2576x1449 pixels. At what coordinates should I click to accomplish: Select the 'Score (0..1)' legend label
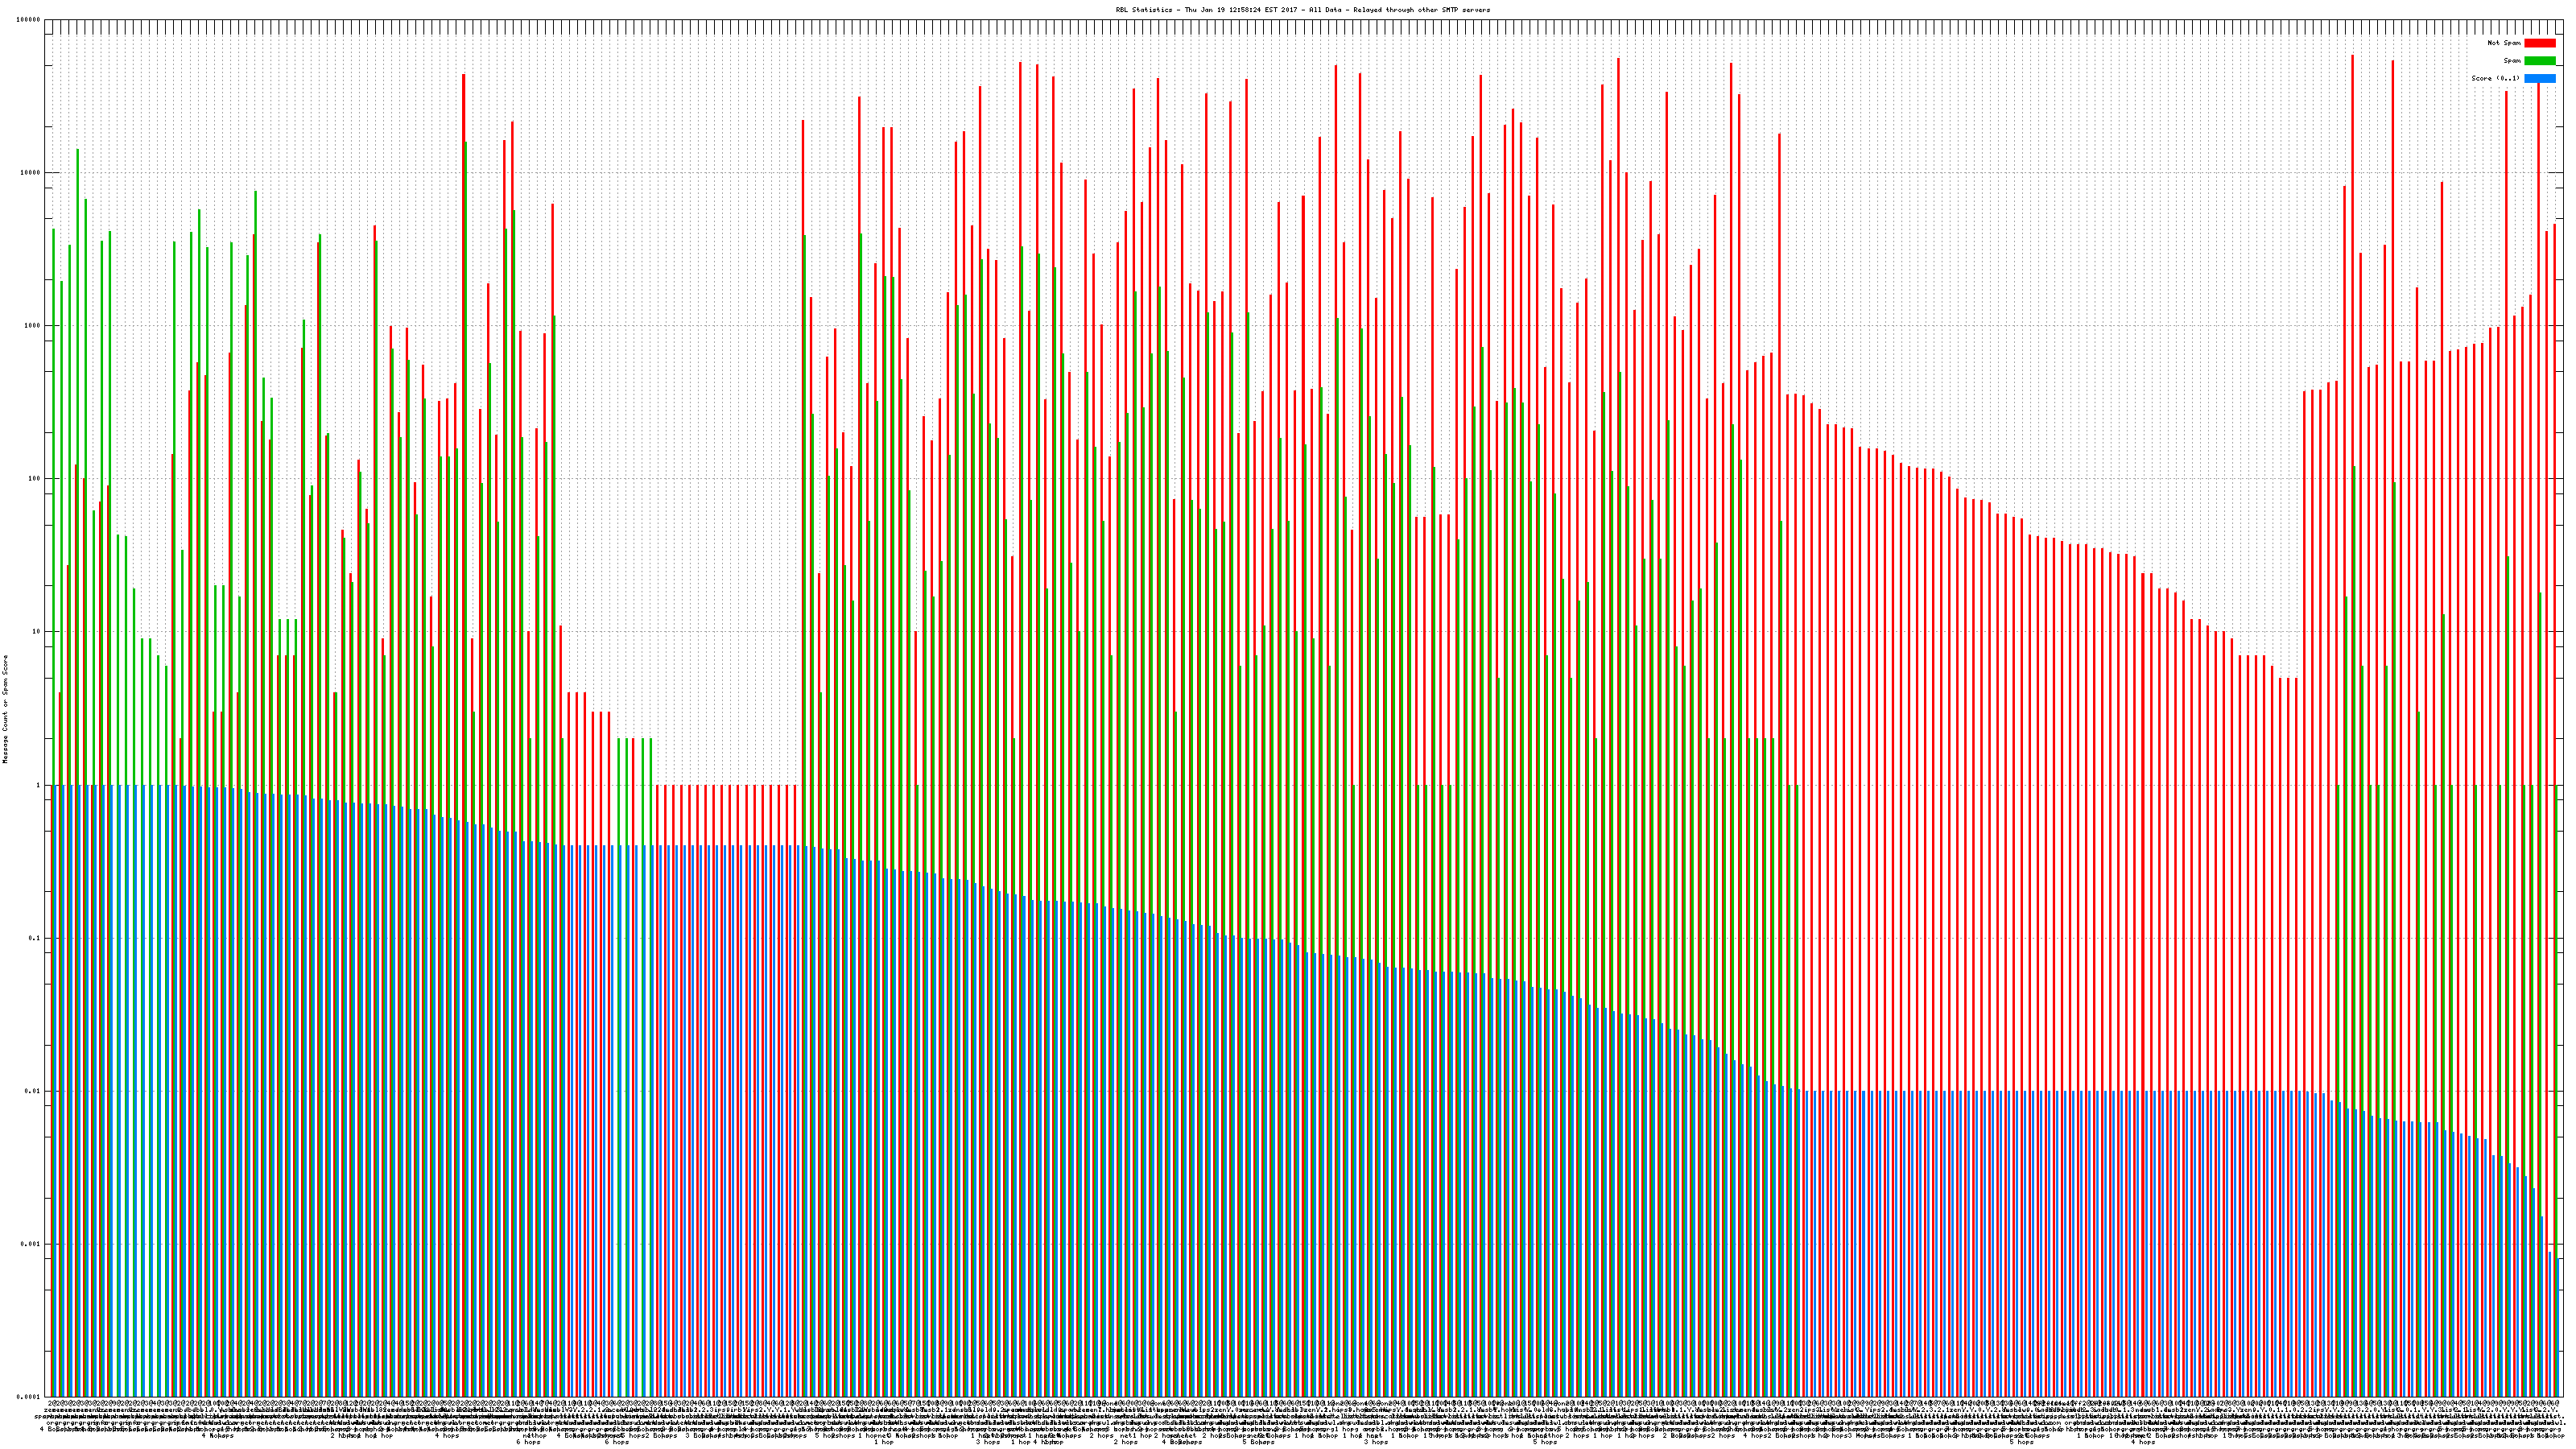pos(2495,78)
